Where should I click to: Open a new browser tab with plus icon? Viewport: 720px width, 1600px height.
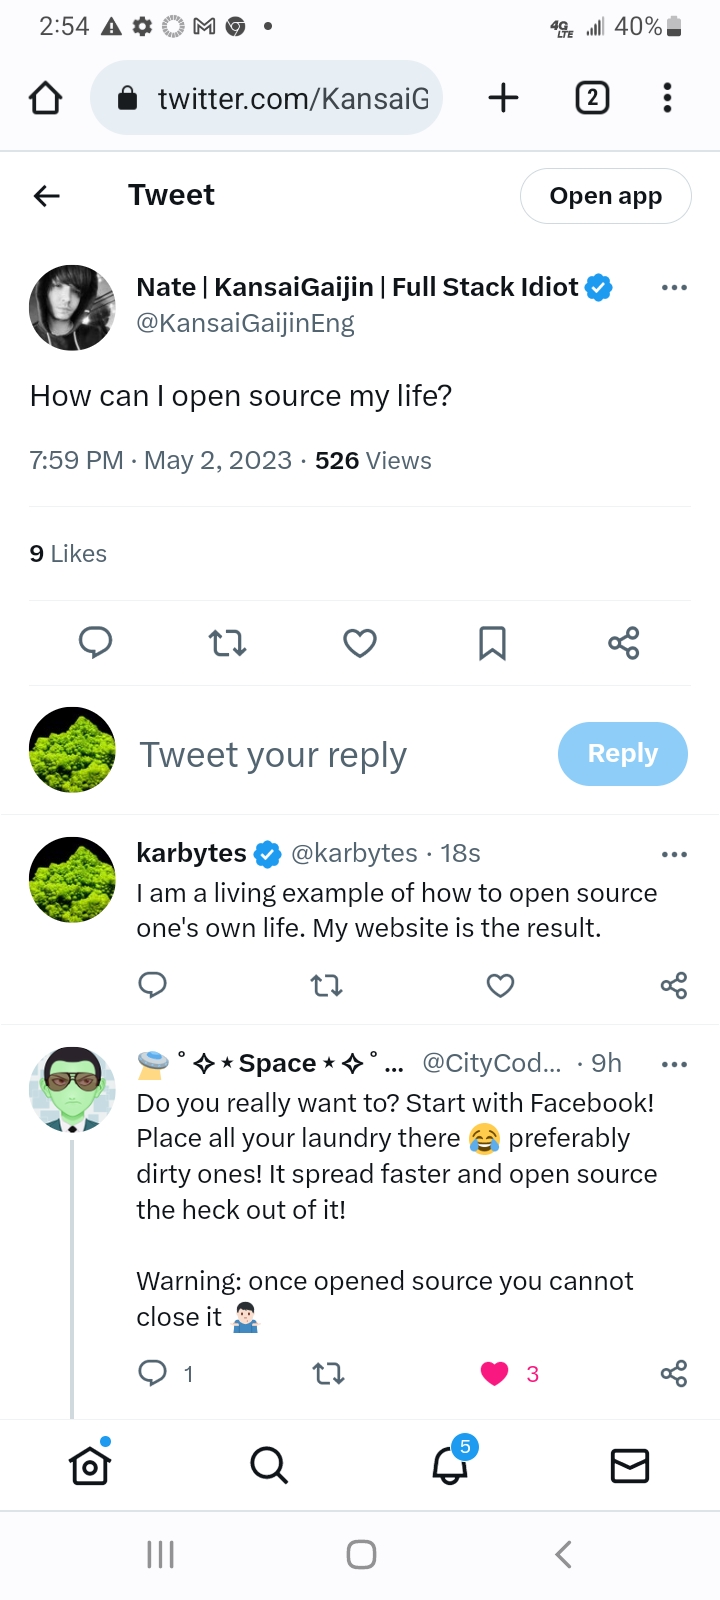click(503, 98)
